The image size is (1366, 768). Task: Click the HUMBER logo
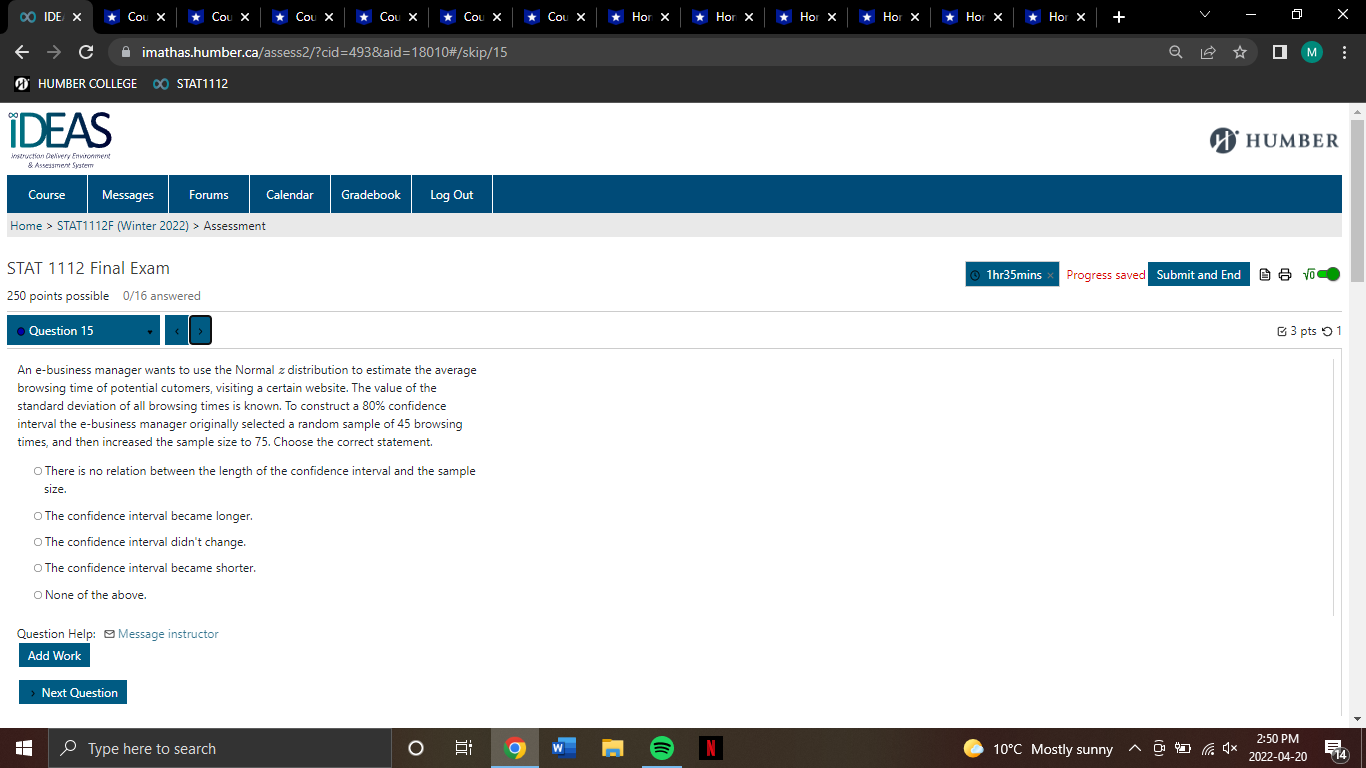tap(1273, 141)
